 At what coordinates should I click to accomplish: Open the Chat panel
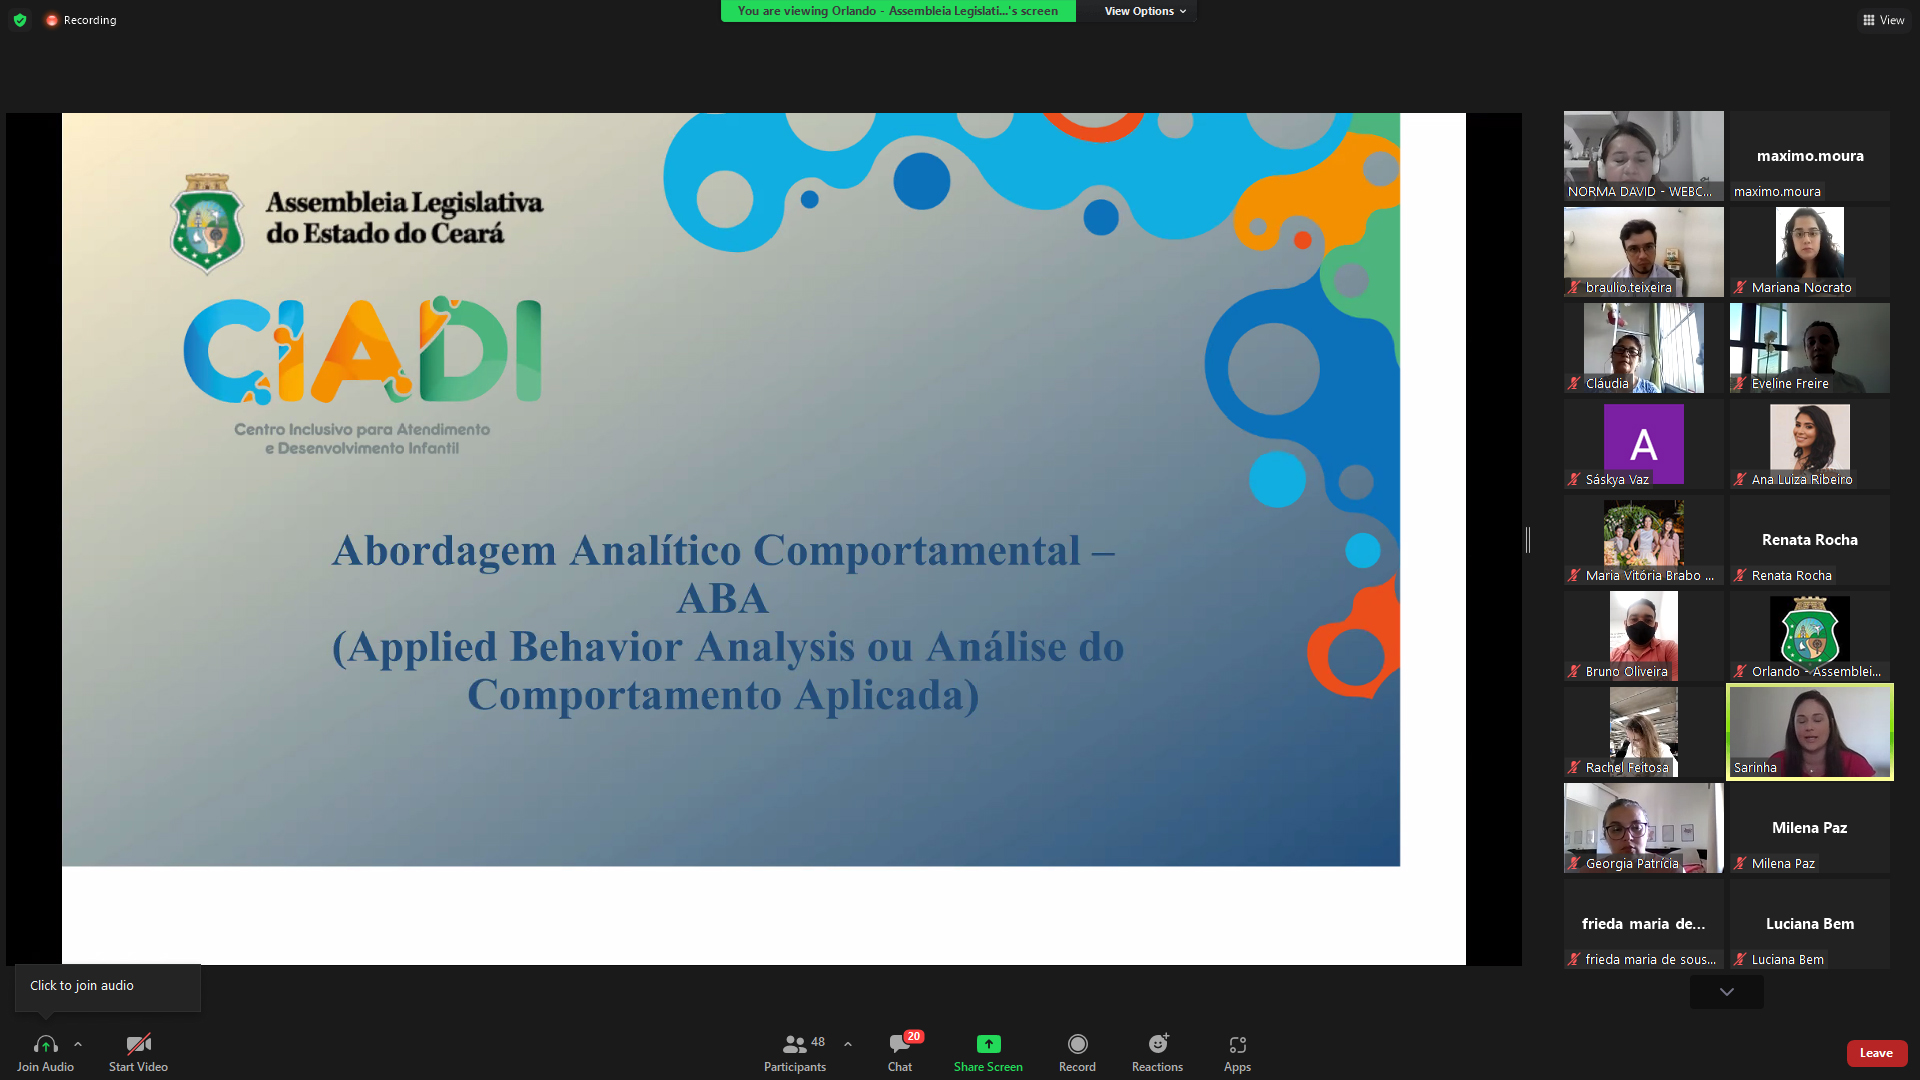(x=899, y=1044)
